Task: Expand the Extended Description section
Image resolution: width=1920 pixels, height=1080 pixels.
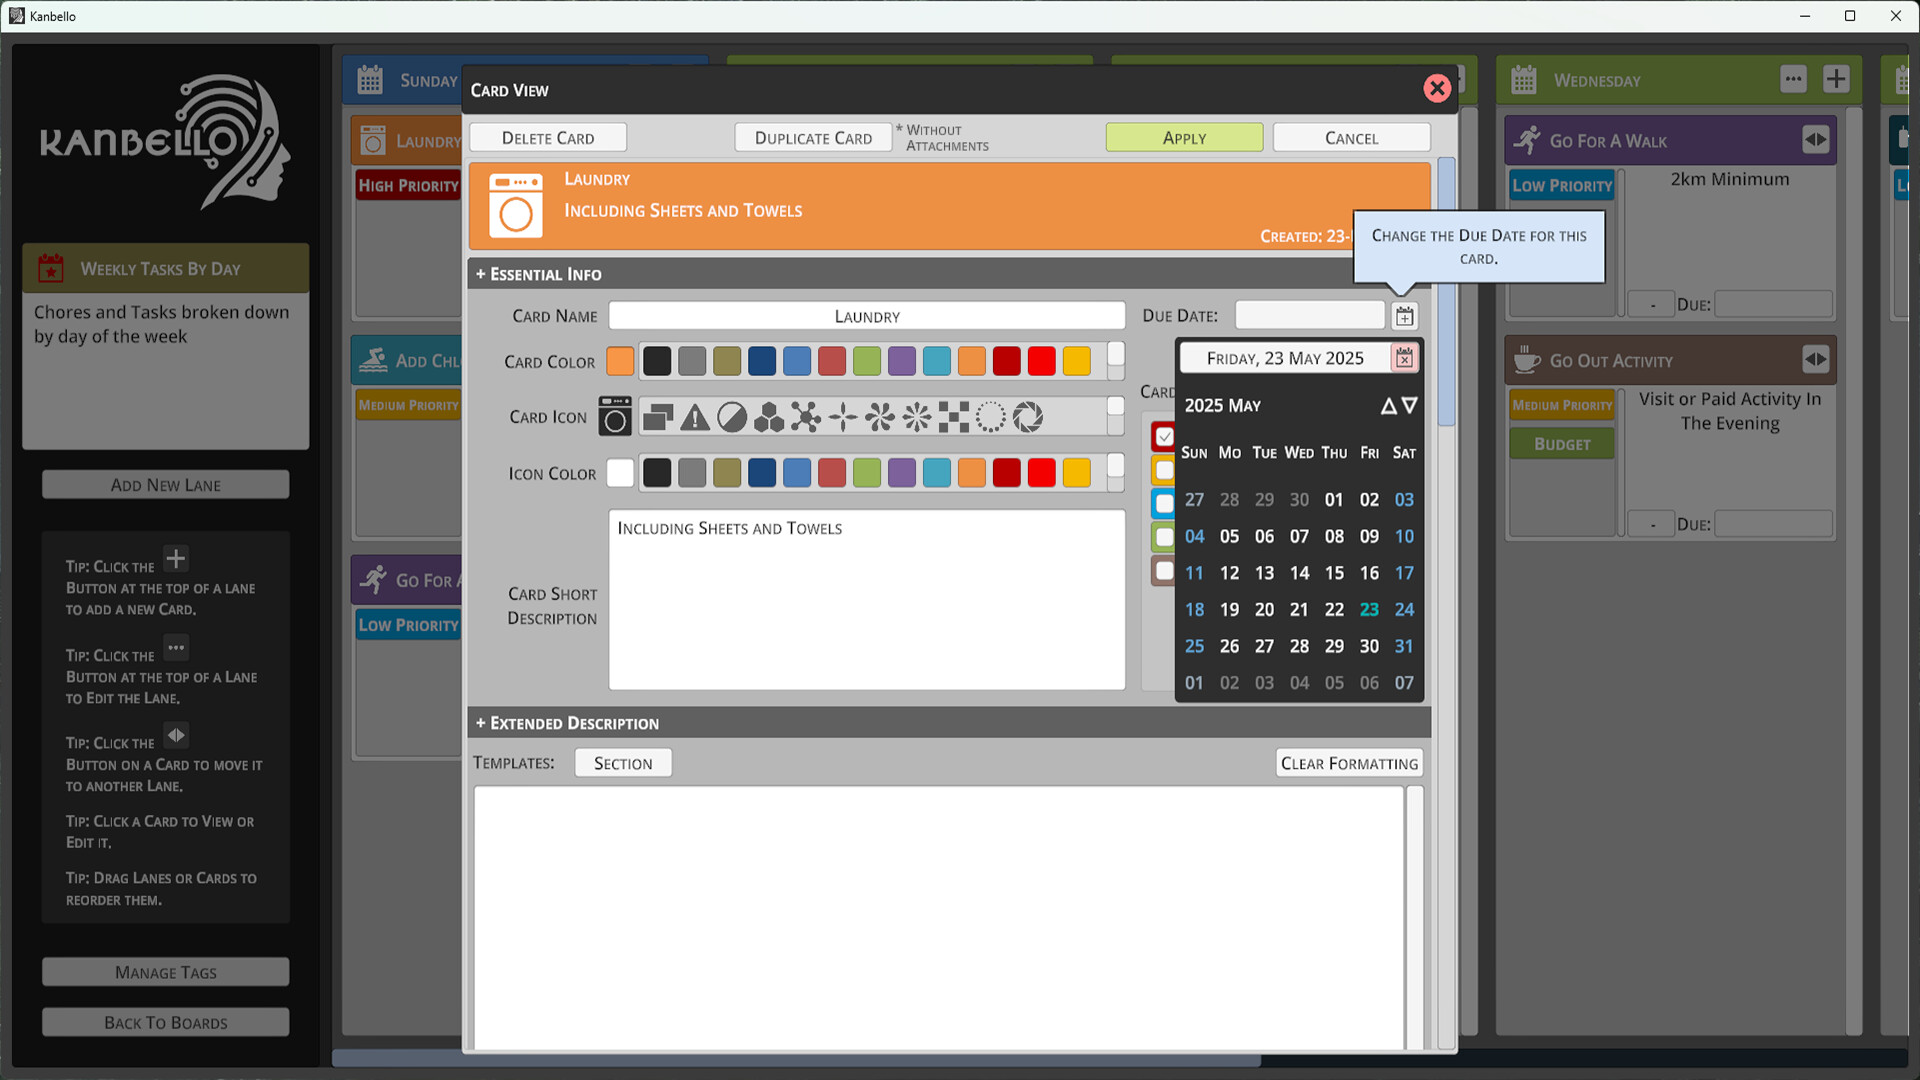Action: [x=567, y=723]
